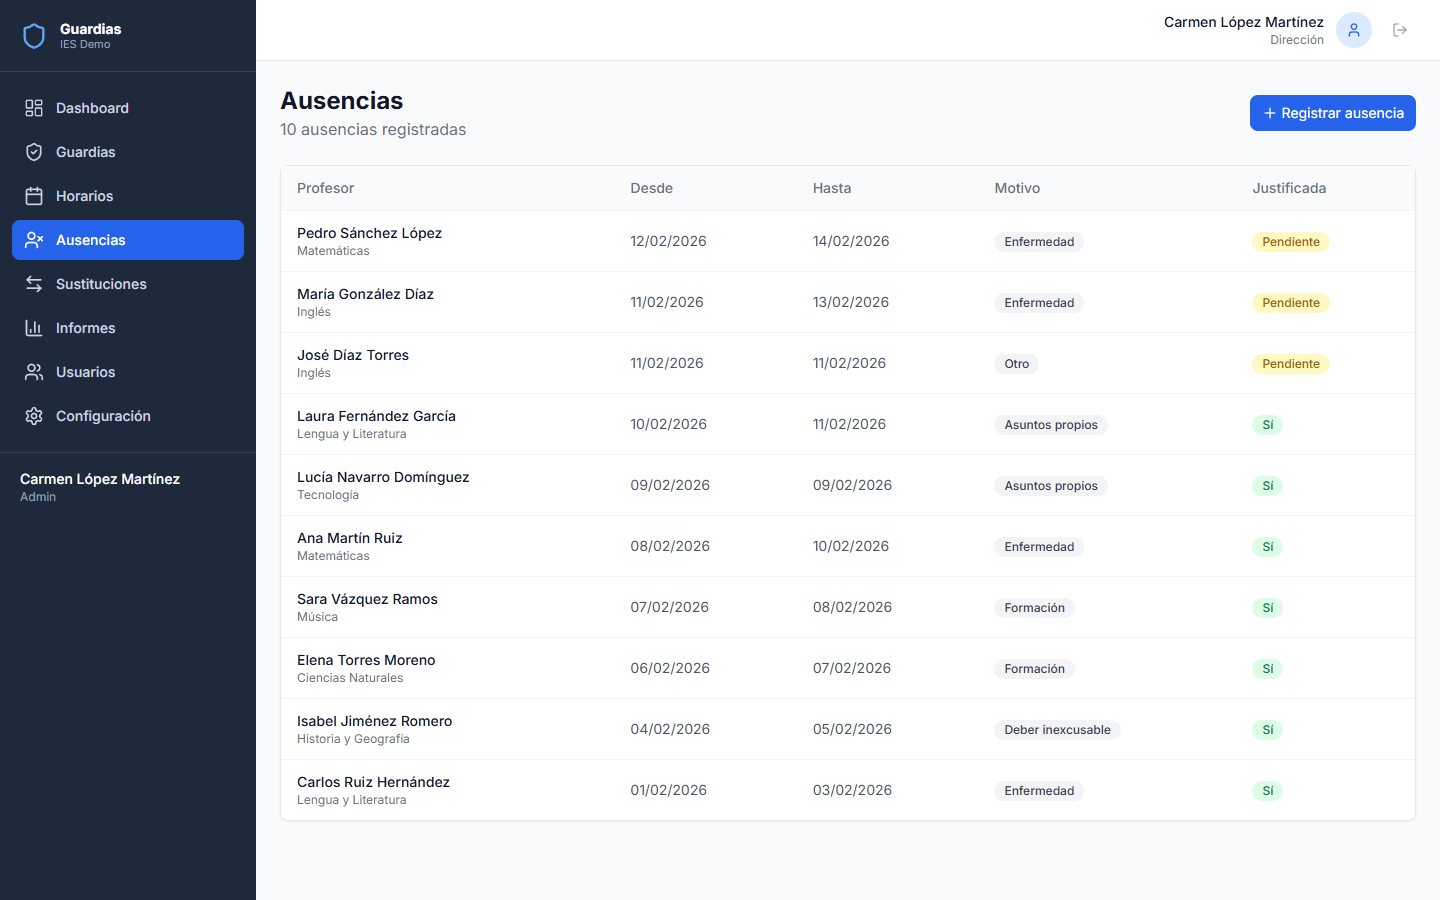
Task: Click the Desde column header
Action: [651, 188]
